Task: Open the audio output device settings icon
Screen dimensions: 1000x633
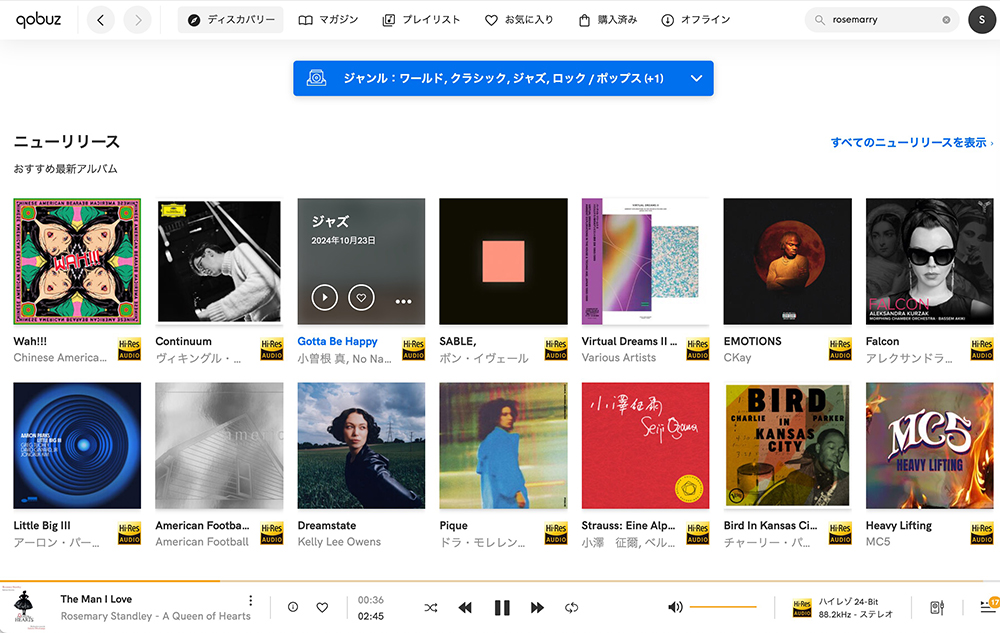Action: coord(937,608)
